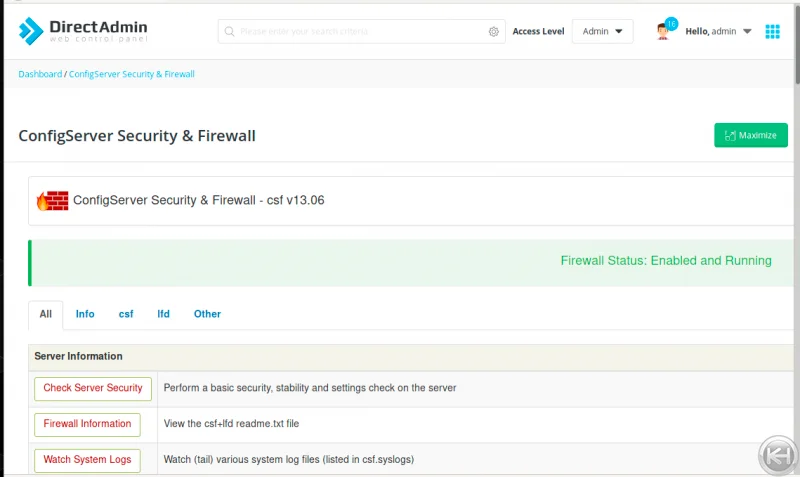This screenshot has height=477, width=800.
Task: Click the search magnifier icon
Action: (230, 32)
